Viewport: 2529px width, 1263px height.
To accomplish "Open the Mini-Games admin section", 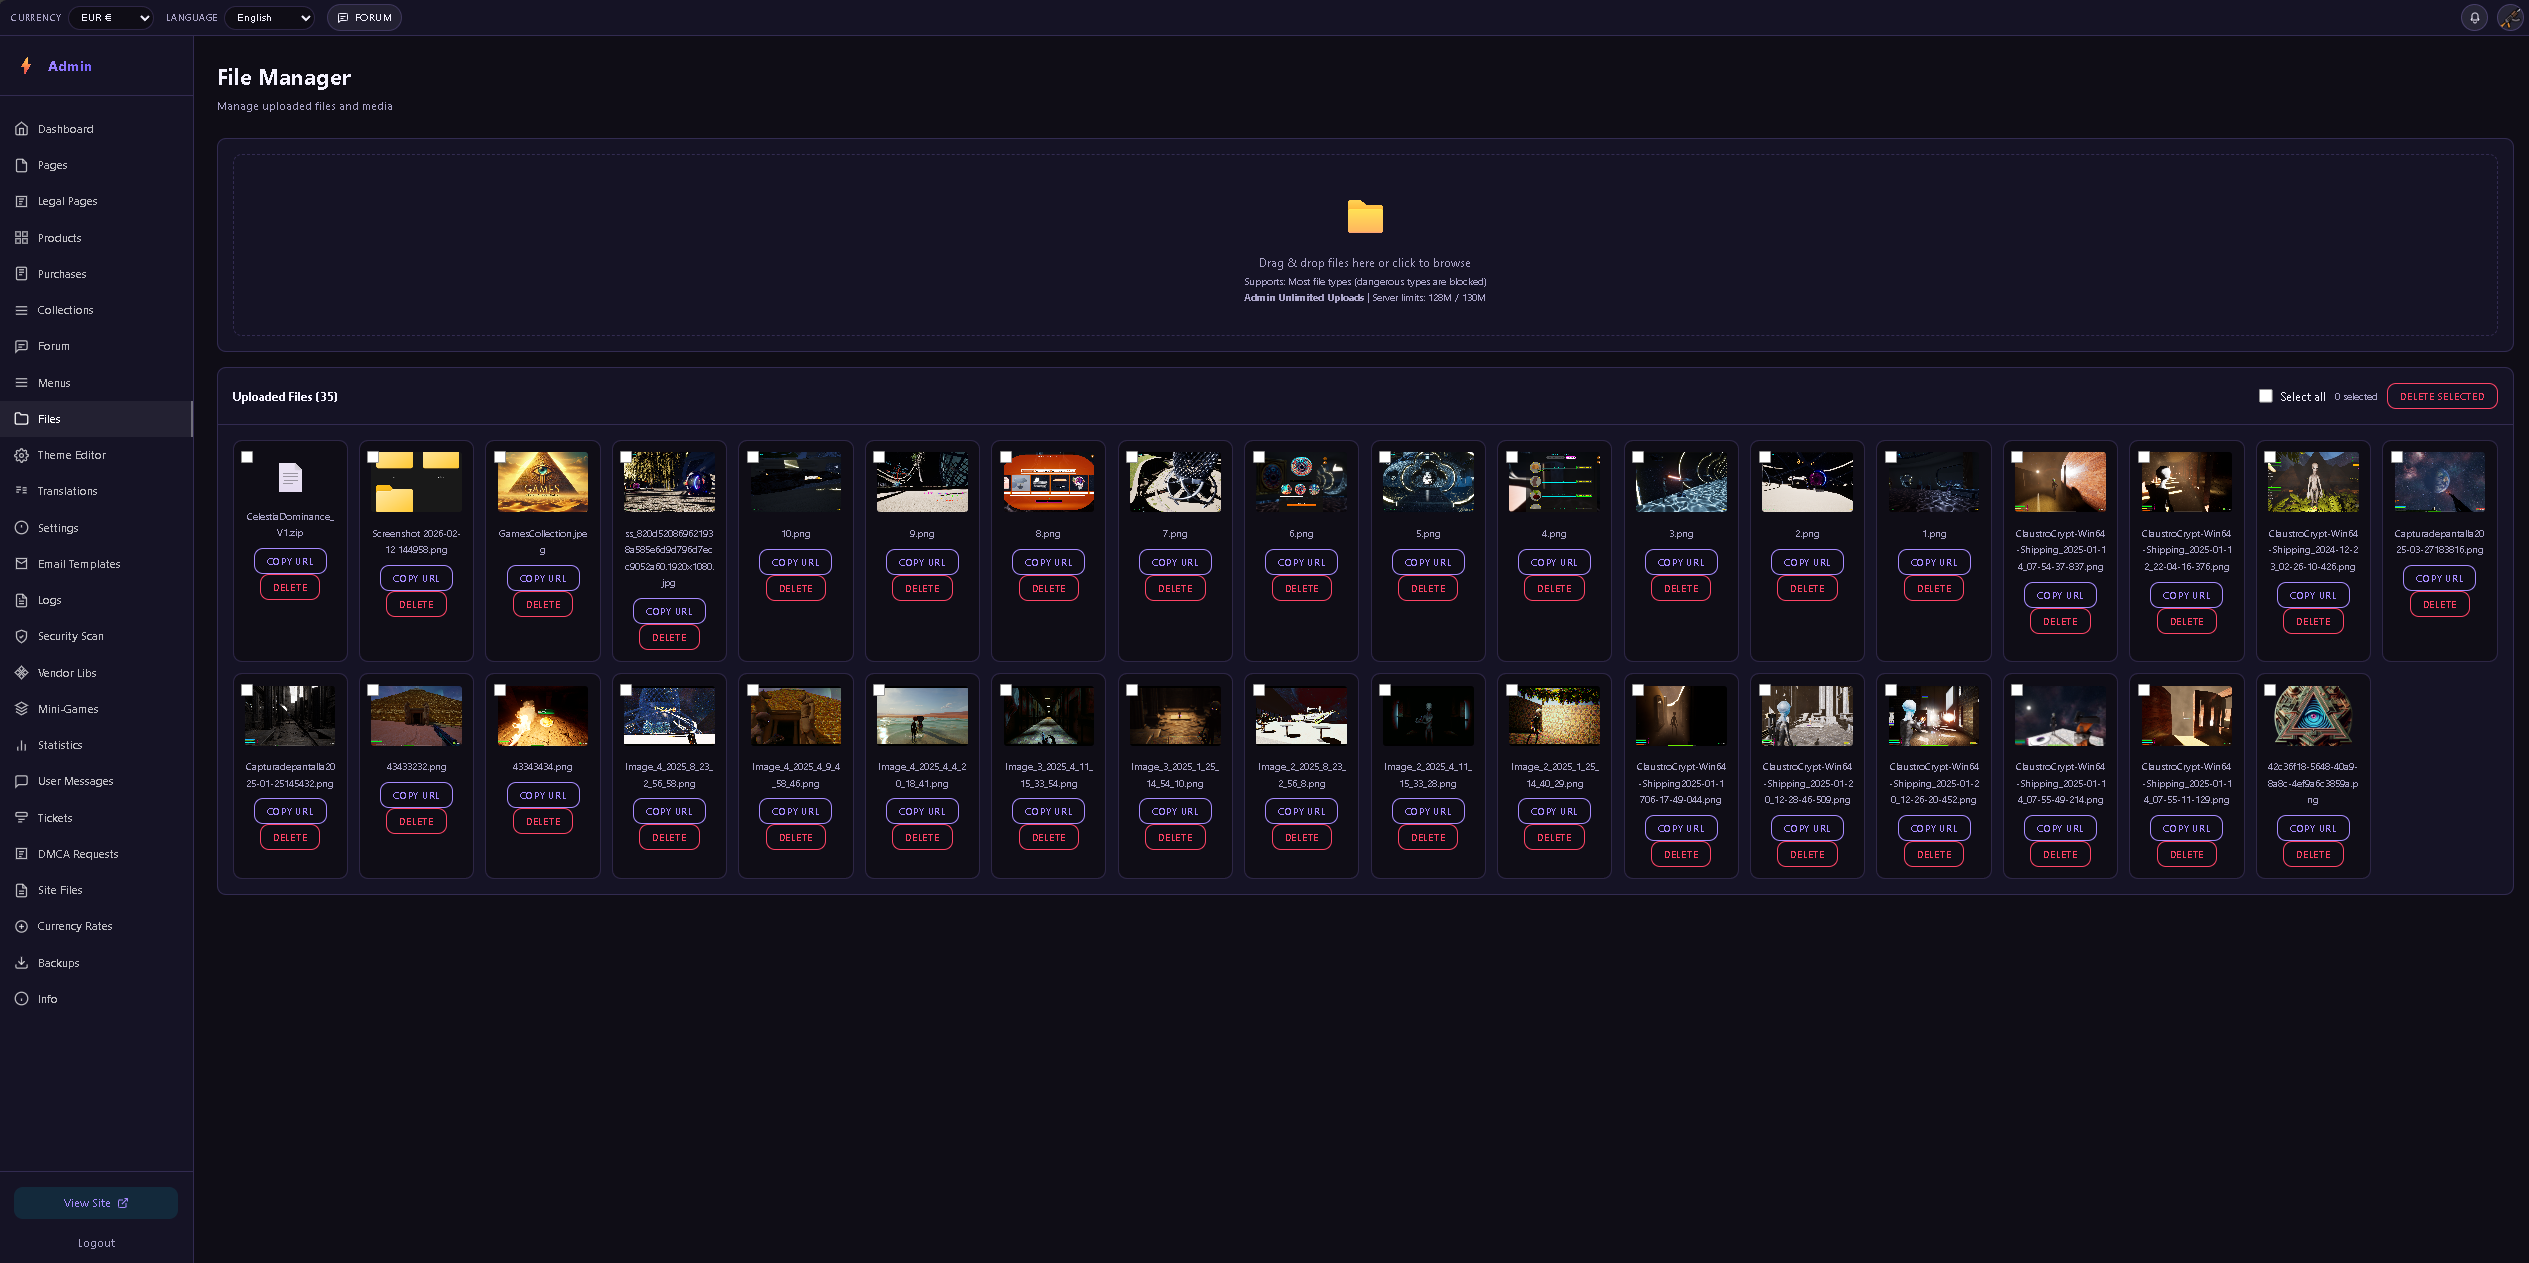I will click(x=69, y=709).
